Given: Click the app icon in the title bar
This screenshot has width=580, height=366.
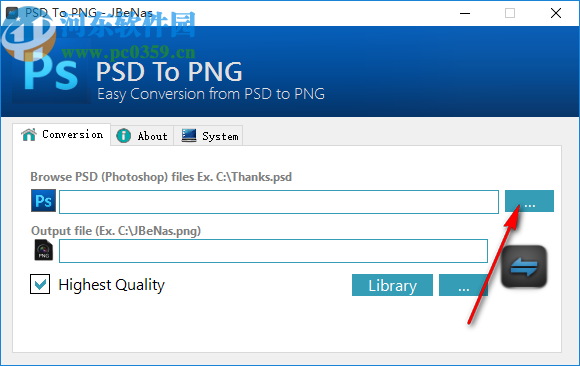Looking at the screenshot, I should click(13, 13).
